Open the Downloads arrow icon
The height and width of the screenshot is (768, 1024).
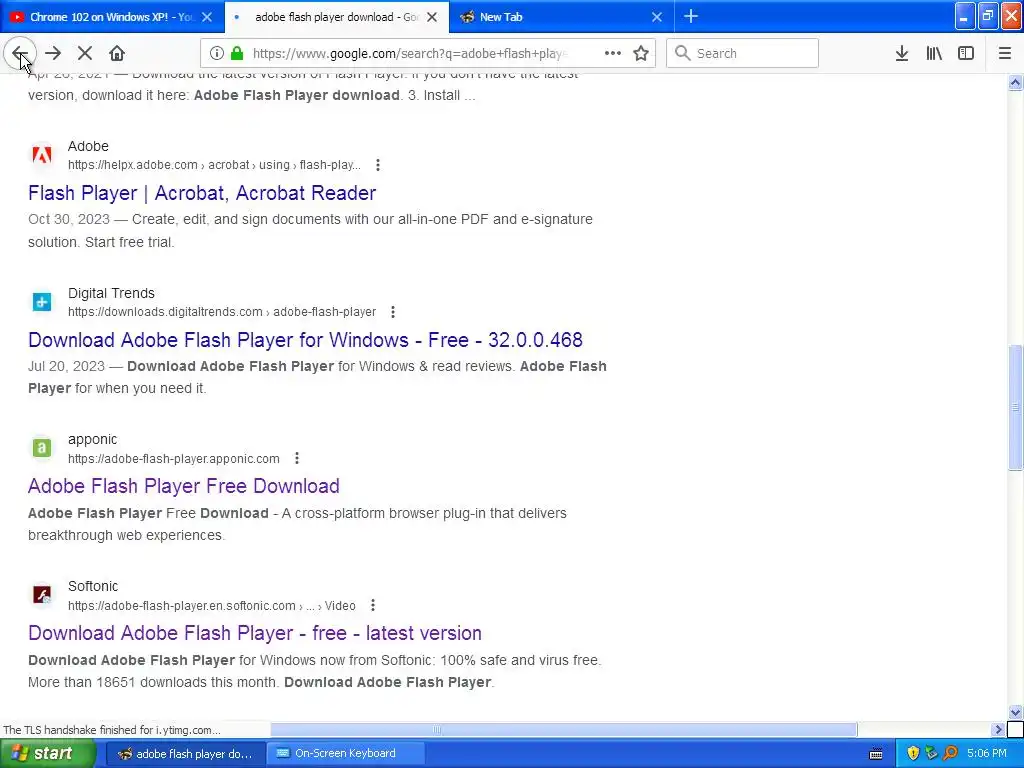902,53
